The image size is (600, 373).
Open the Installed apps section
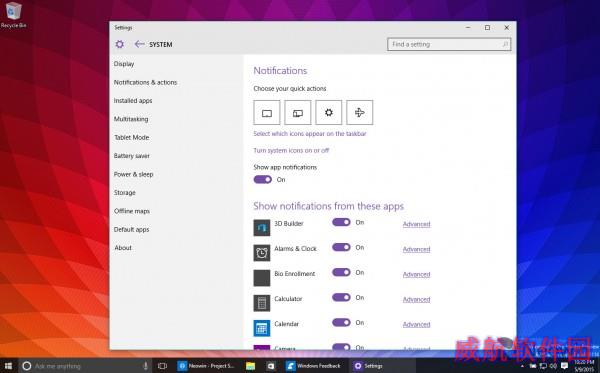(133, 101)
